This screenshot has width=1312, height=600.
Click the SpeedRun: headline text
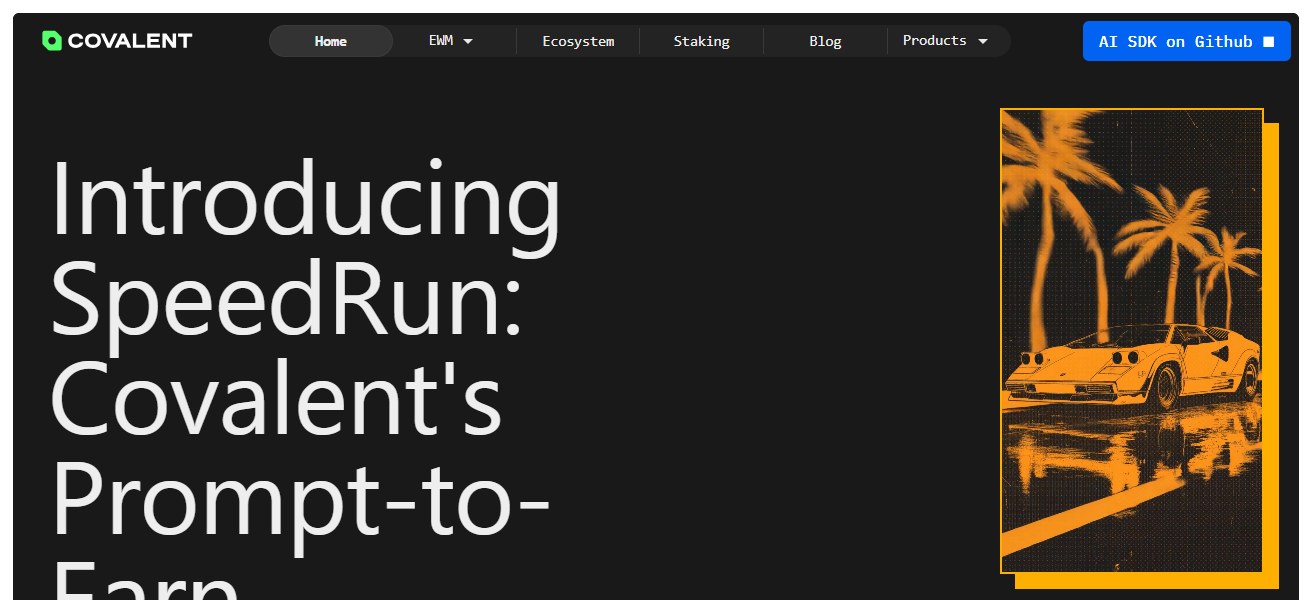(x=287, y=300)
